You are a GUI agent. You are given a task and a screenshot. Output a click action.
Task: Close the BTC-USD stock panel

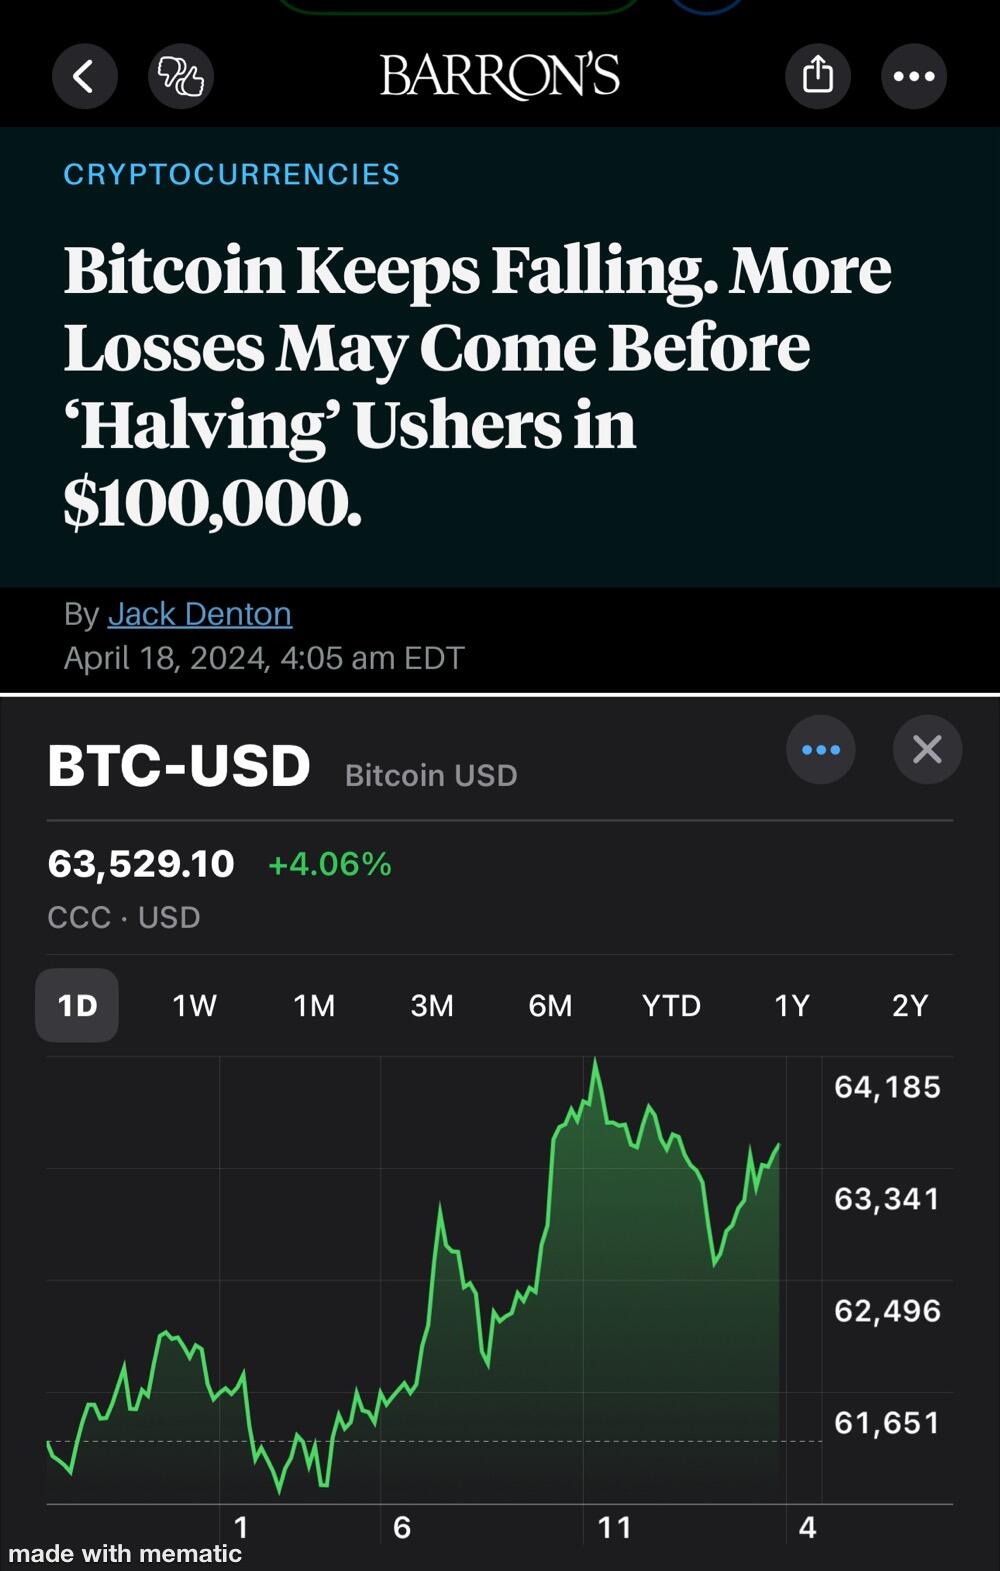(x=927, y=749)
